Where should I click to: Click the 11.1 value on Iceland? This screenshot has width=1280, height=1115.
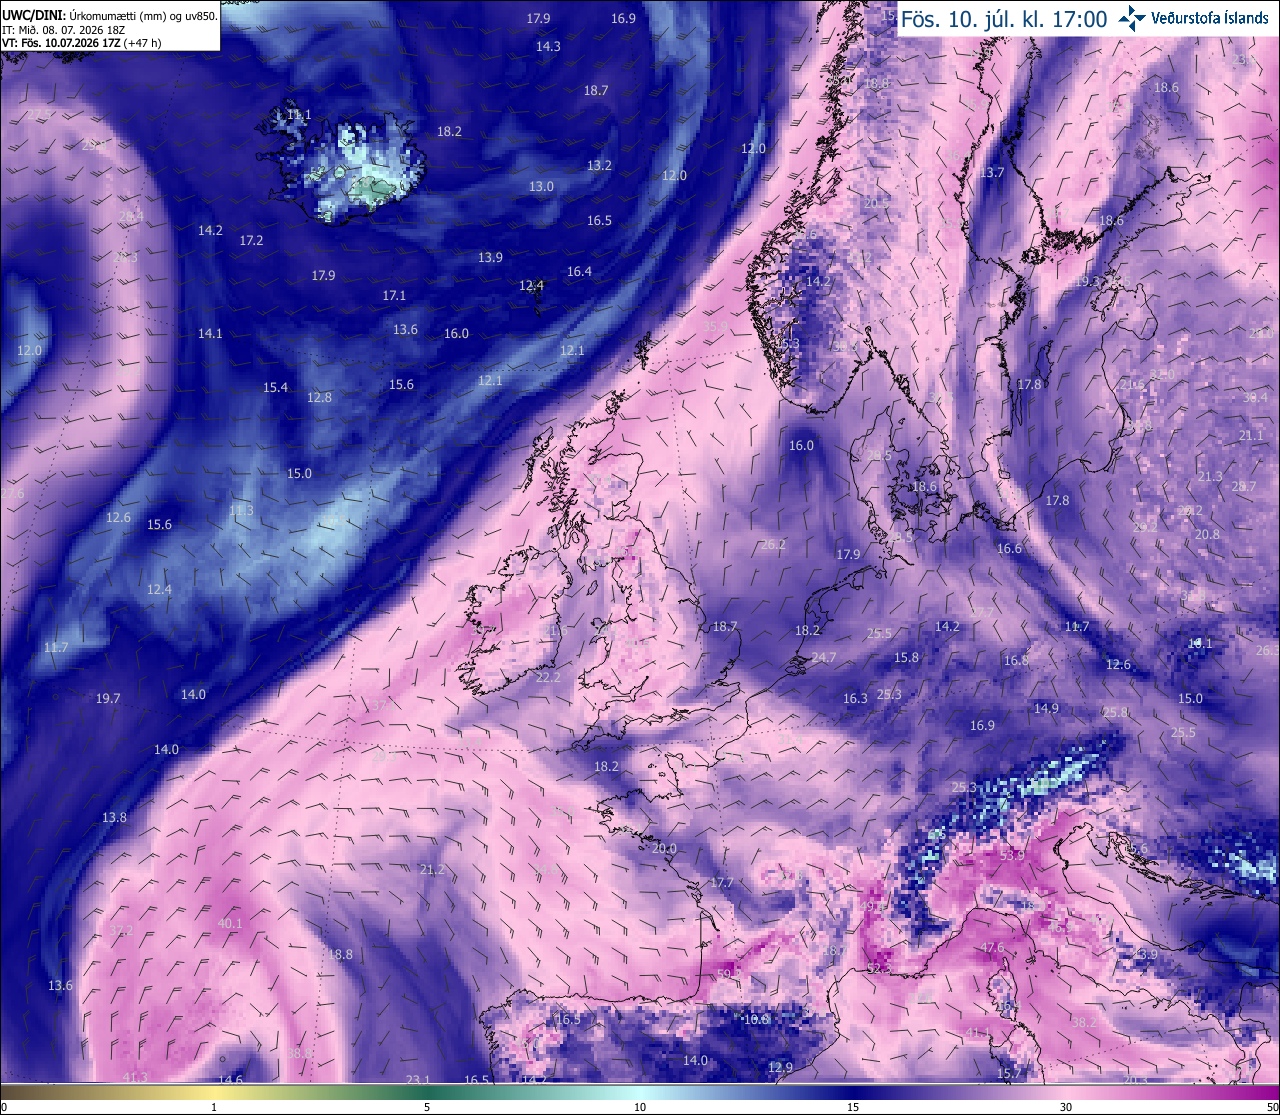coord(299,115)
